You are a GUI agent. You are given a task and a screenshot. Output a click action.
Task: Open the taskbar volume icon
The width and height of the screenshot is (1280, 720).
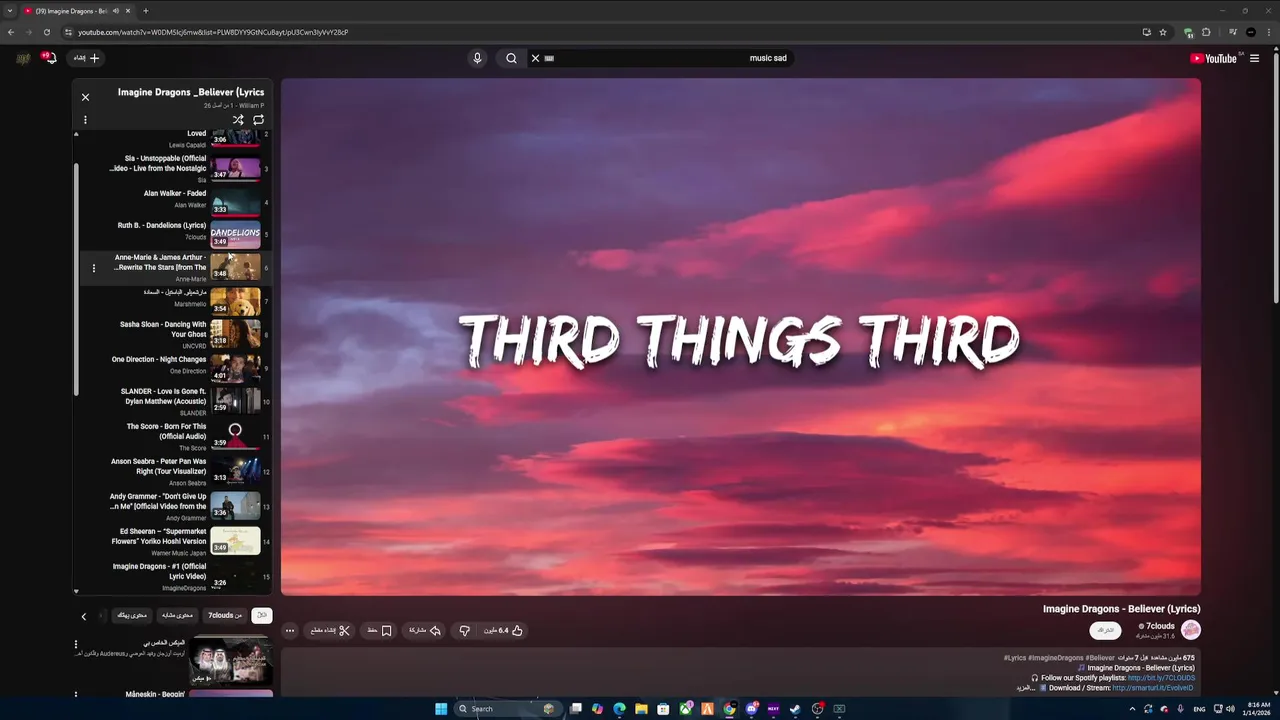pyautogui.click(x=1230, y=709)
